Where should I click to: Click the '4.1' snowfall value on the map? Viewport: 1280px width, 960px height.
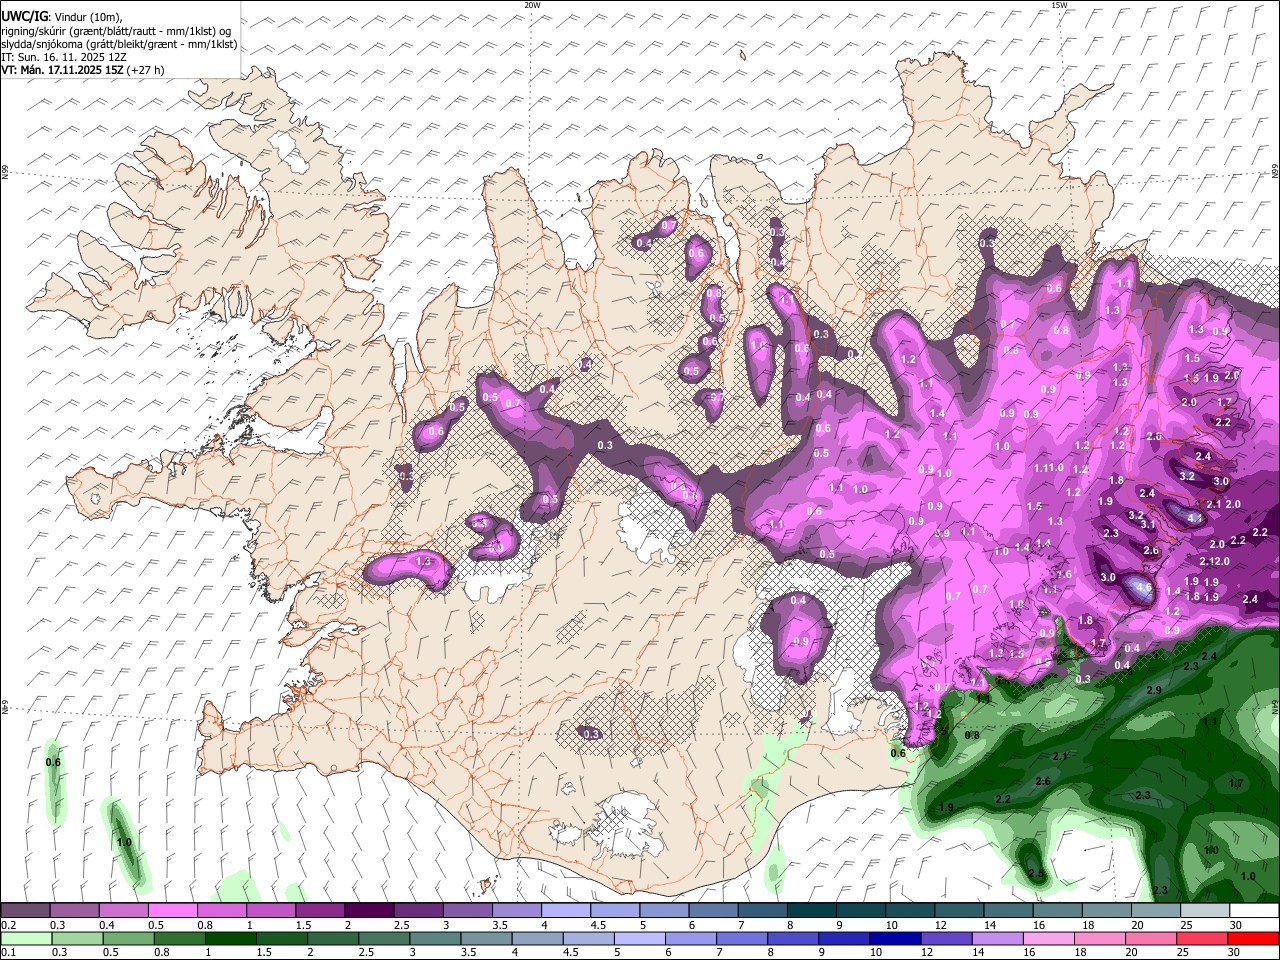pyautogui.click(x=1194, y=519)
